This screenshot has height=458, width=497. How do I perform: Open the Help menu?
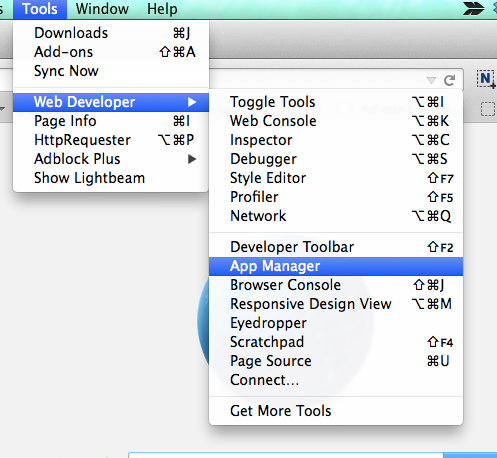pos(162,9)
